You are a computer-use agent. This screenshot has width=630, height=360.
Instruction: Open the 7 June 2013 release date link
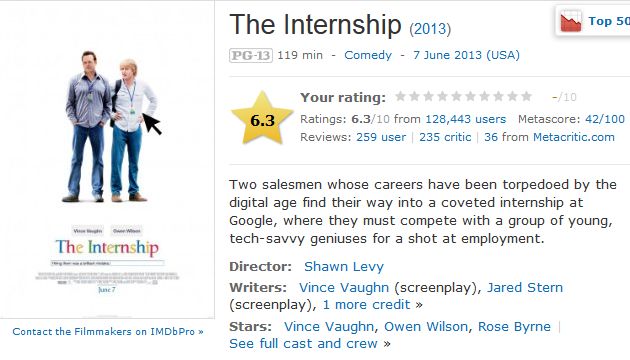[466, 55]
